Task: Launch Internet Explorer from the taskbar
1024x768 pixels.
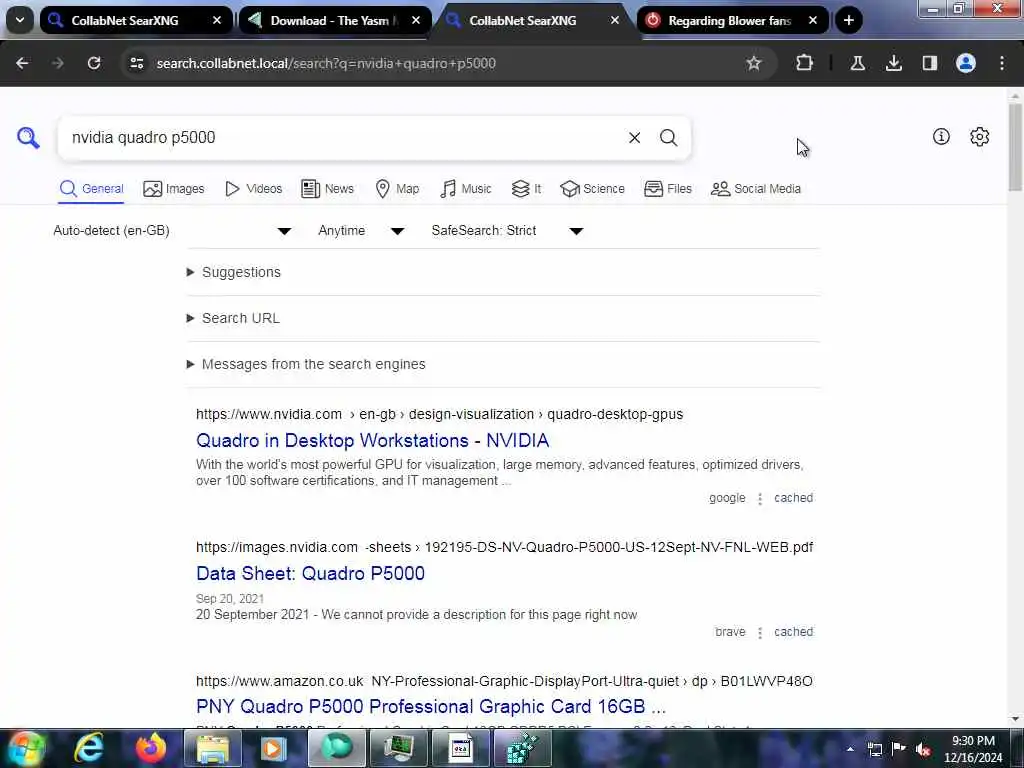Action: pos(89,748)
